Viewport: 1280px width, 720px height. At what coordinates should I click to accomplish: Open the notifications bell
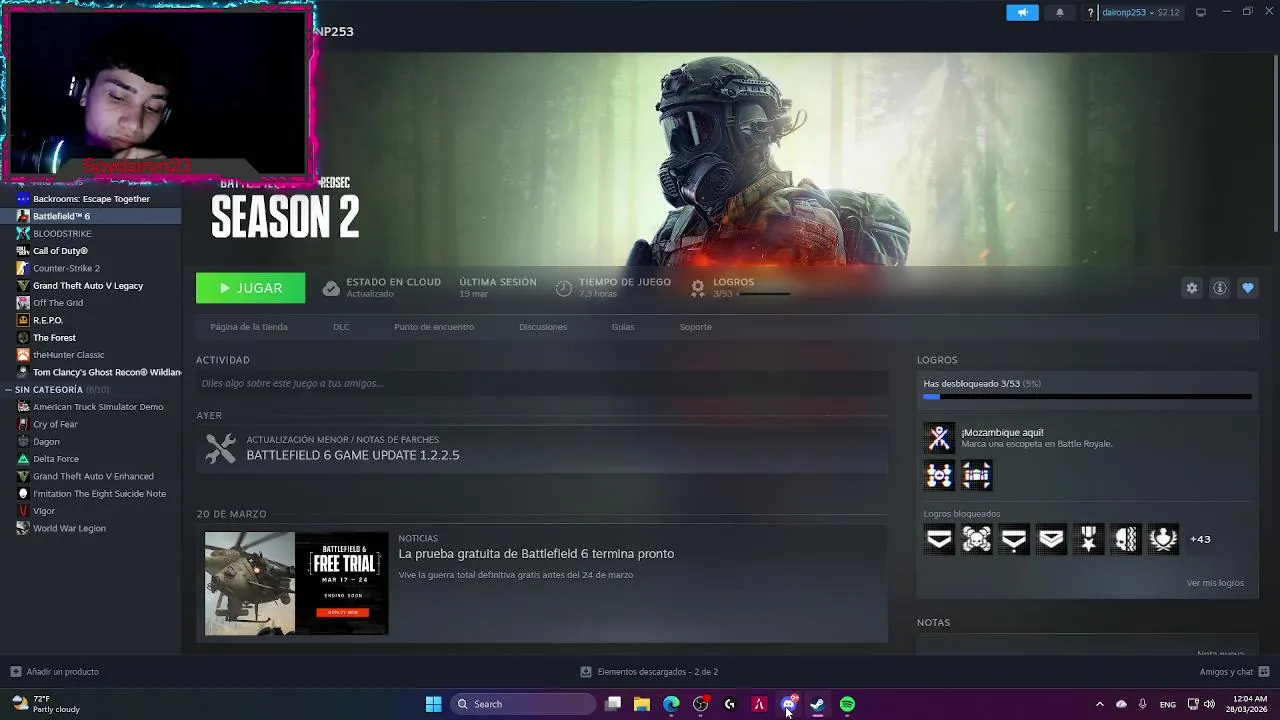point(1060,13)
